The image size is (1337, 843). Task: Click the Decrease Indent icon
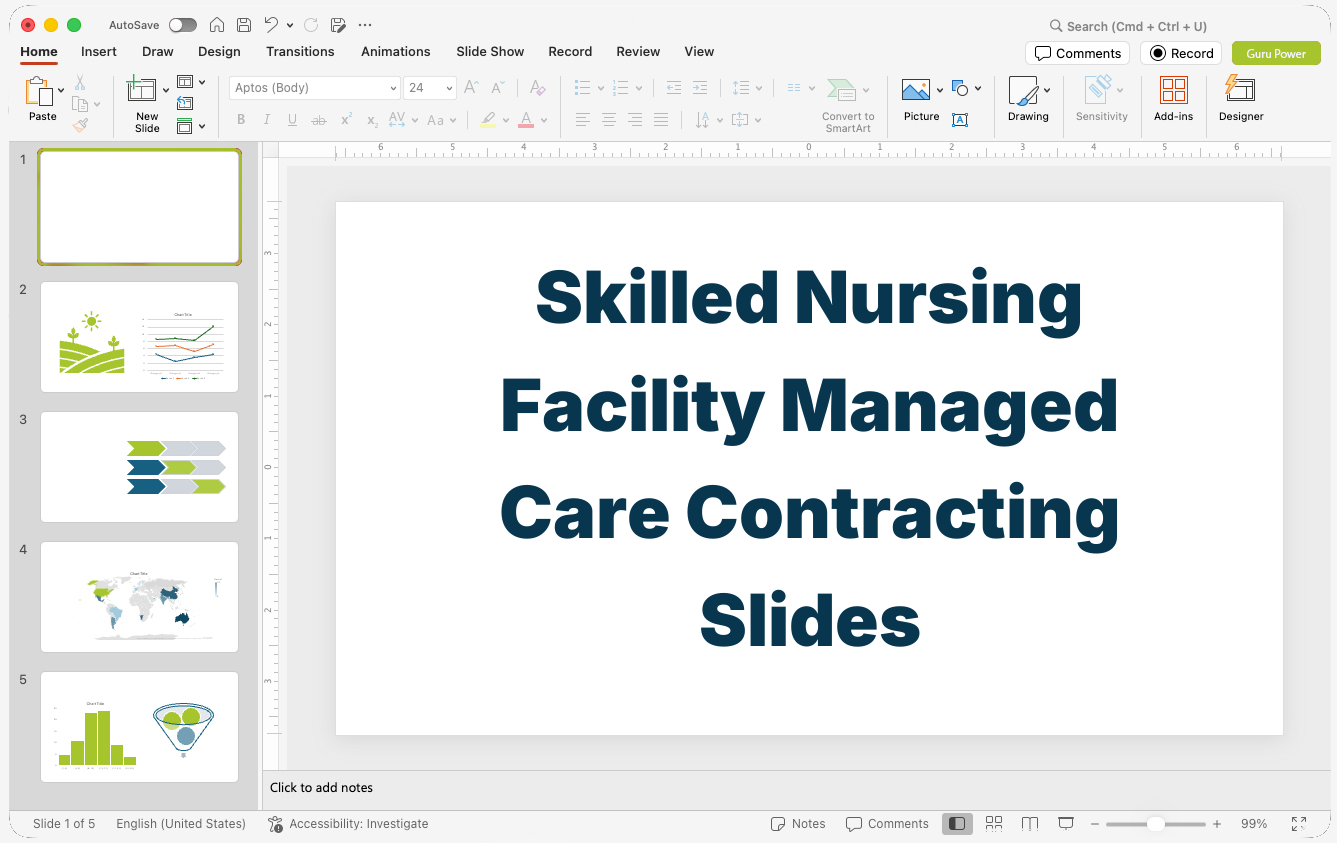point(674,88)
